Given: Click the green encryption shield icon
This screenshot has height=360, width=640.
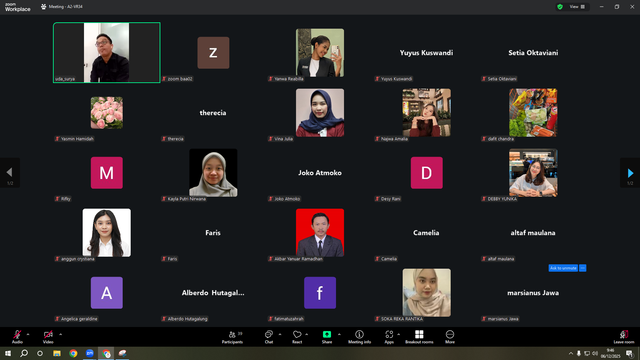Looking at the screenshot, I should point(560,7).
